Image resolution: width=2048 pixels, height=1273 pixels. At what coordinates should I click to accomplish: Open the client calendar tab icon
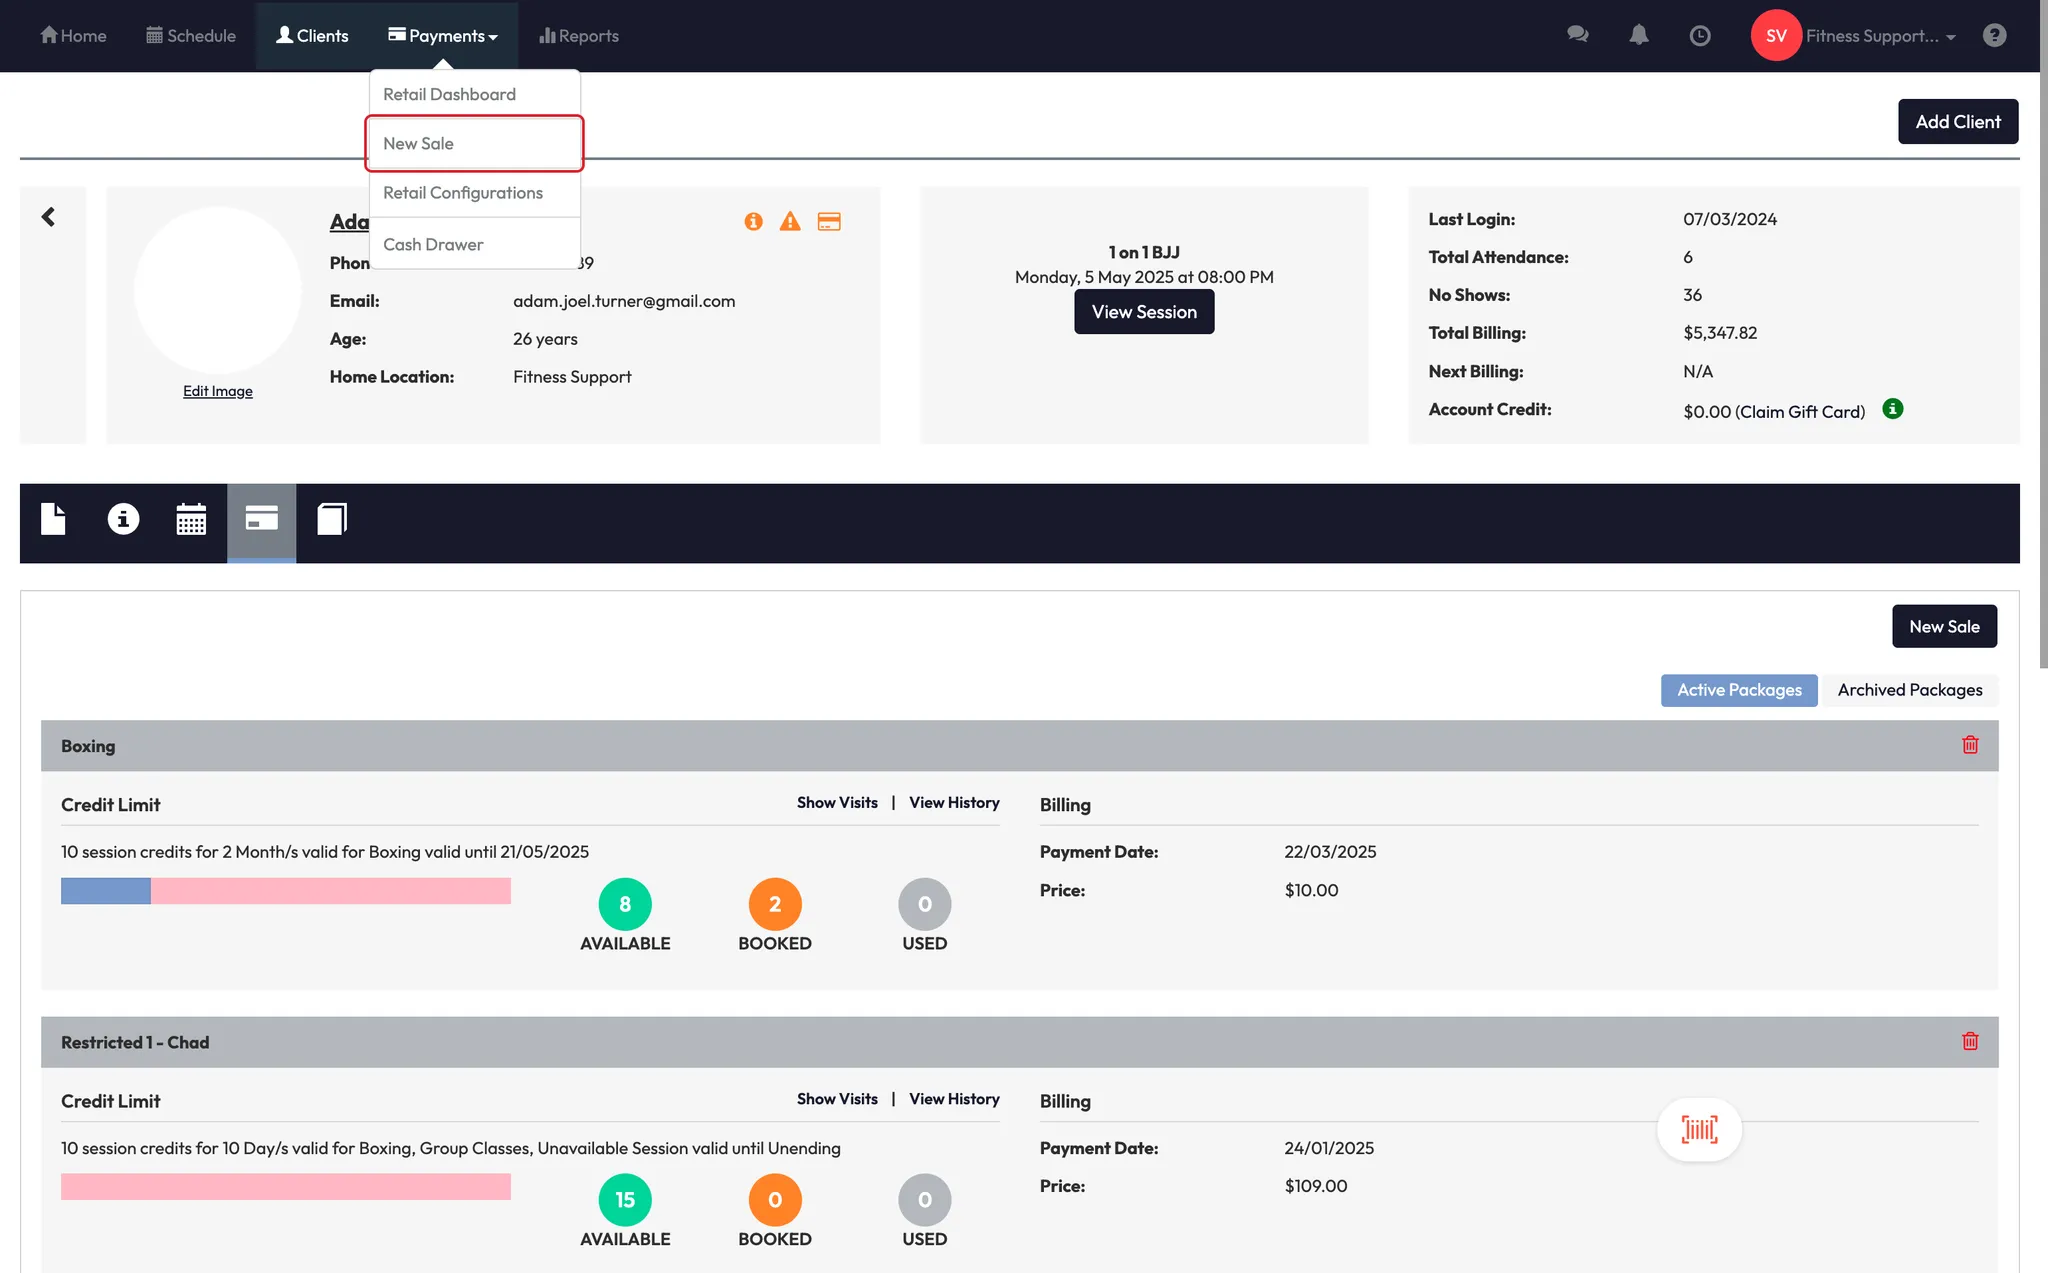pos(191,520)
